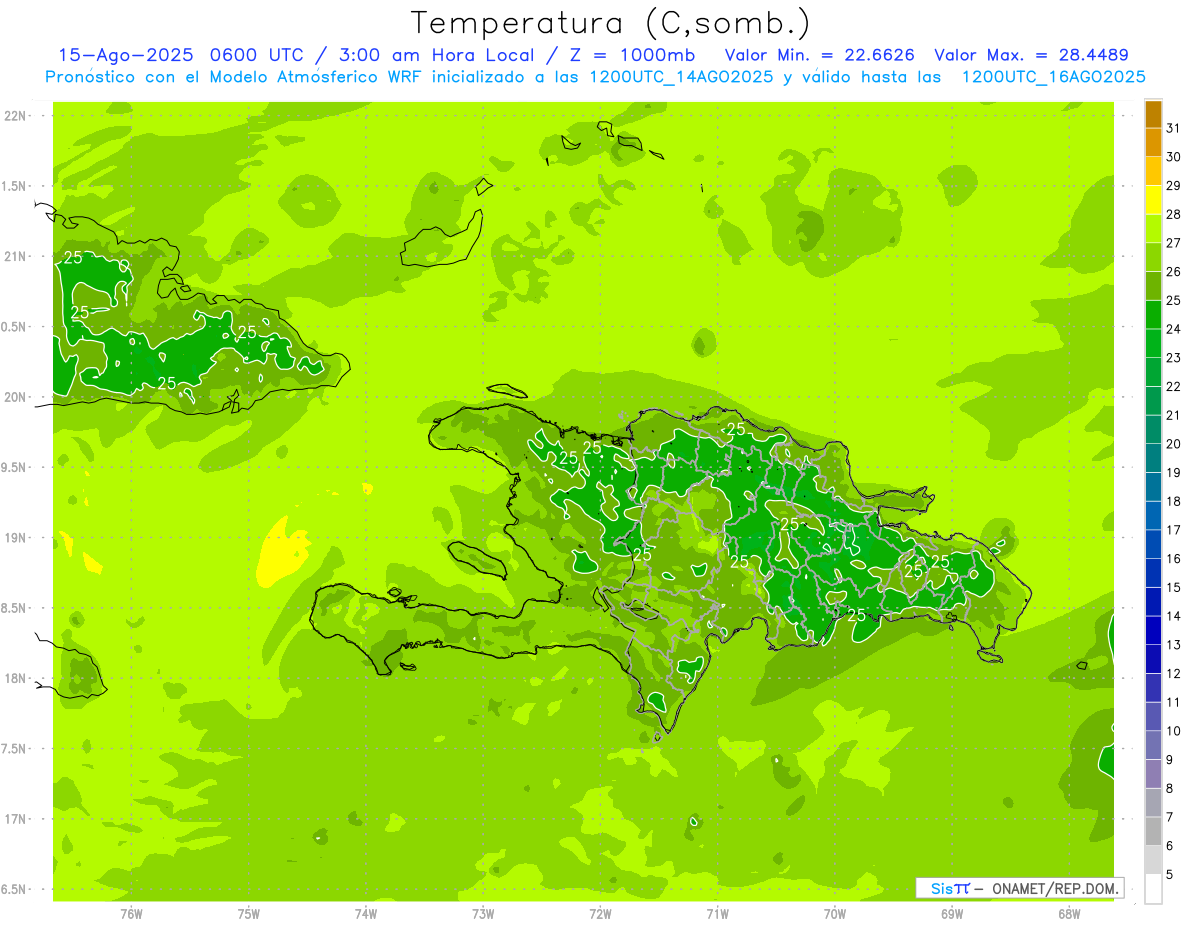1200x927 pixels.
Task: Click the legend value "5"
Action: click(x=1170, y=875)
